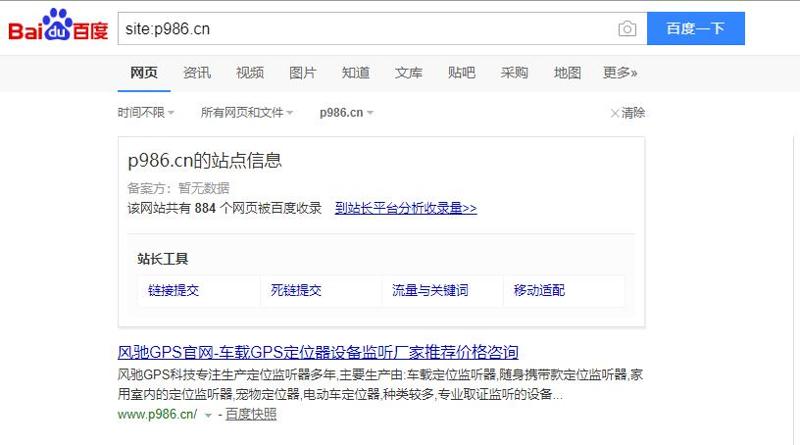
Task: Switch to the 资讯 tab
Action: click(197, 72)
